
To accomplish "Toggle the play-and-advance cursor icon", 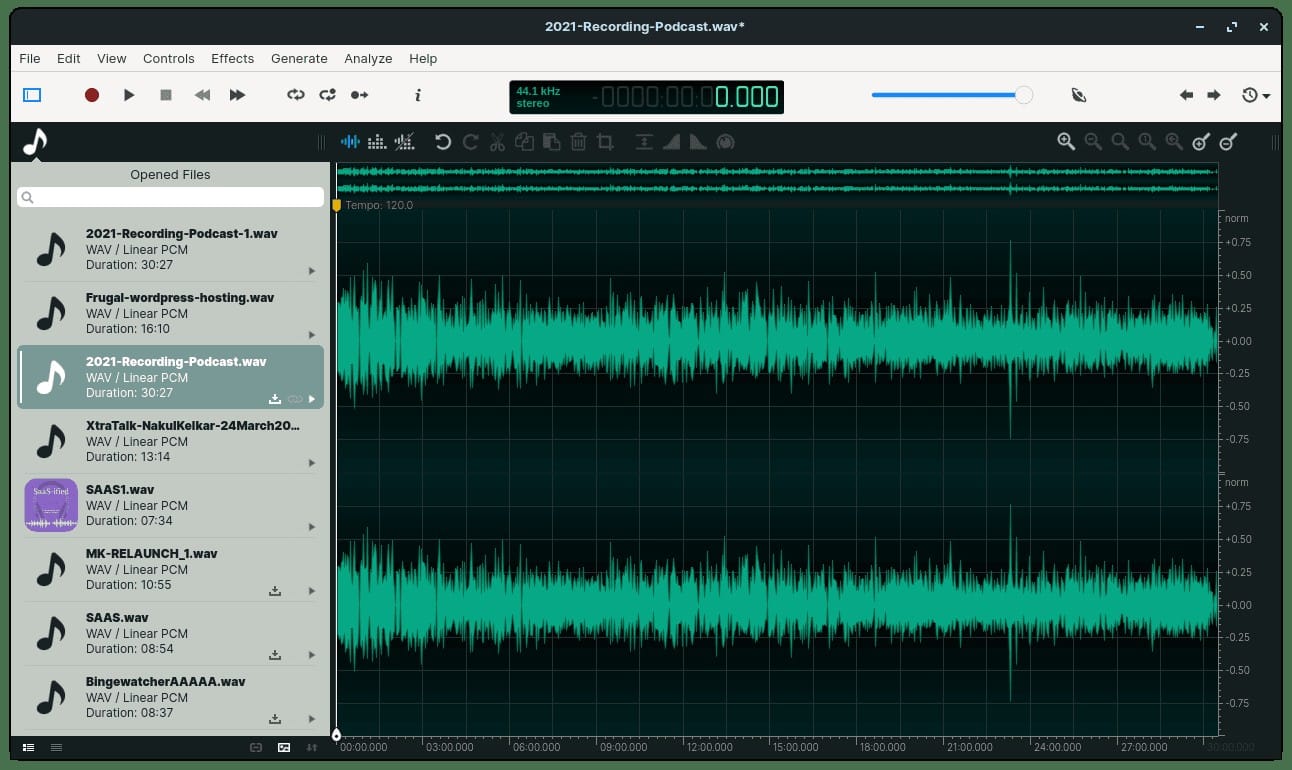I will (359, 95).
